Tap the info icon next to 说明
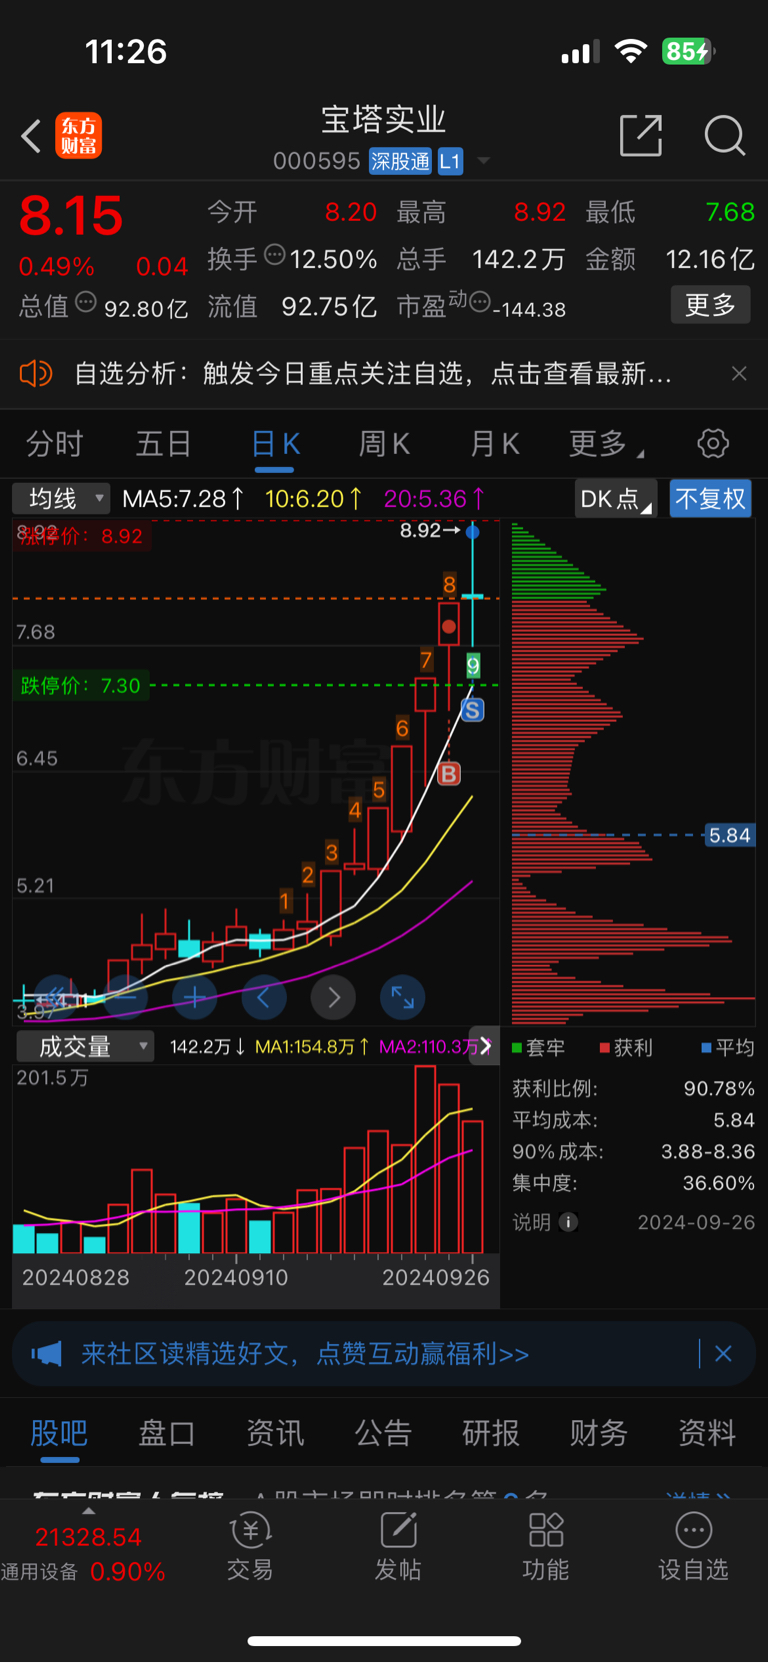Image resolution: width=768 pixels, height=1663 pixels. (568, 1222)
